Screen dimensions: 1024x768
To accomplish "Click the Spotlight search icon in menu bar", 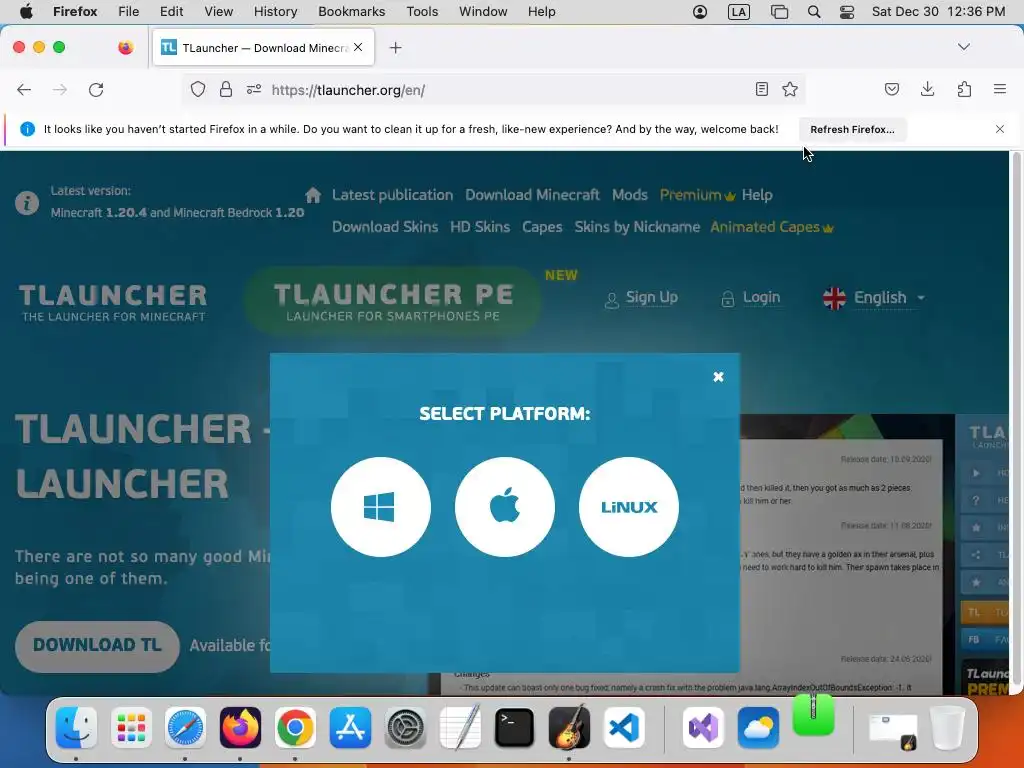I will [x=814, y=12].
